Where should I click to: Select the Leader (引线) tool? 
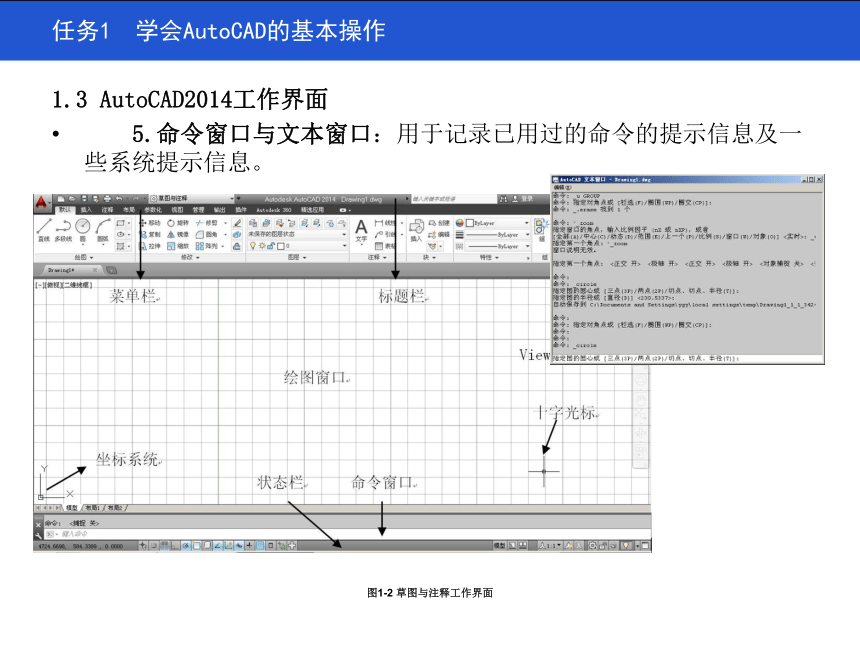385,234
